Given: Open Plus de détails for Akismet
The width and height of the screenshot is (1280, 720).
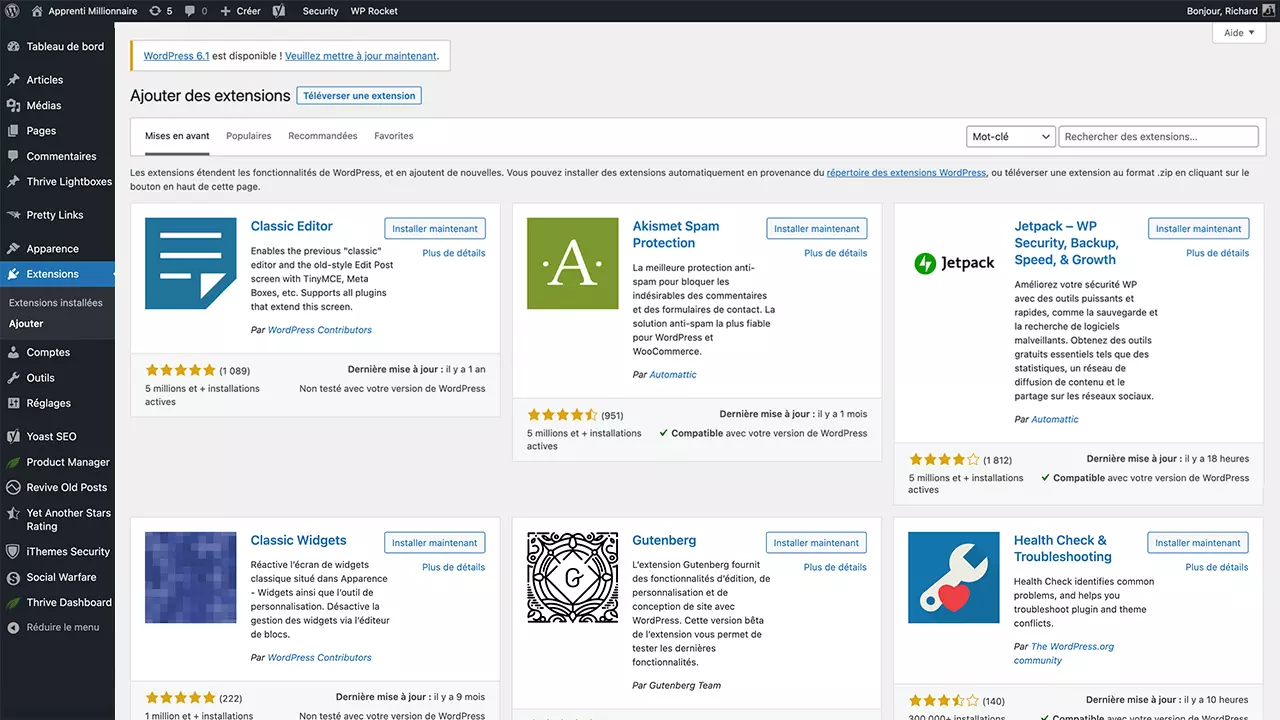Looking at the screenshot, I should tap(836, 253).
